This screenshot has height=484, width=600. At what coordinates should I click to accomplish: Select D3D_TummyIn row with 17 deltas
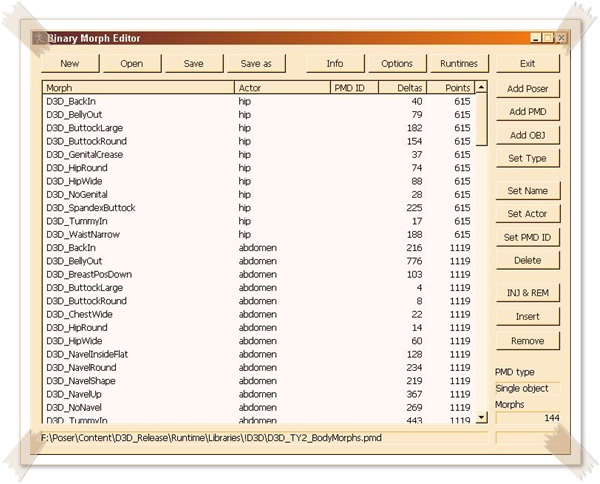[259, 221]
